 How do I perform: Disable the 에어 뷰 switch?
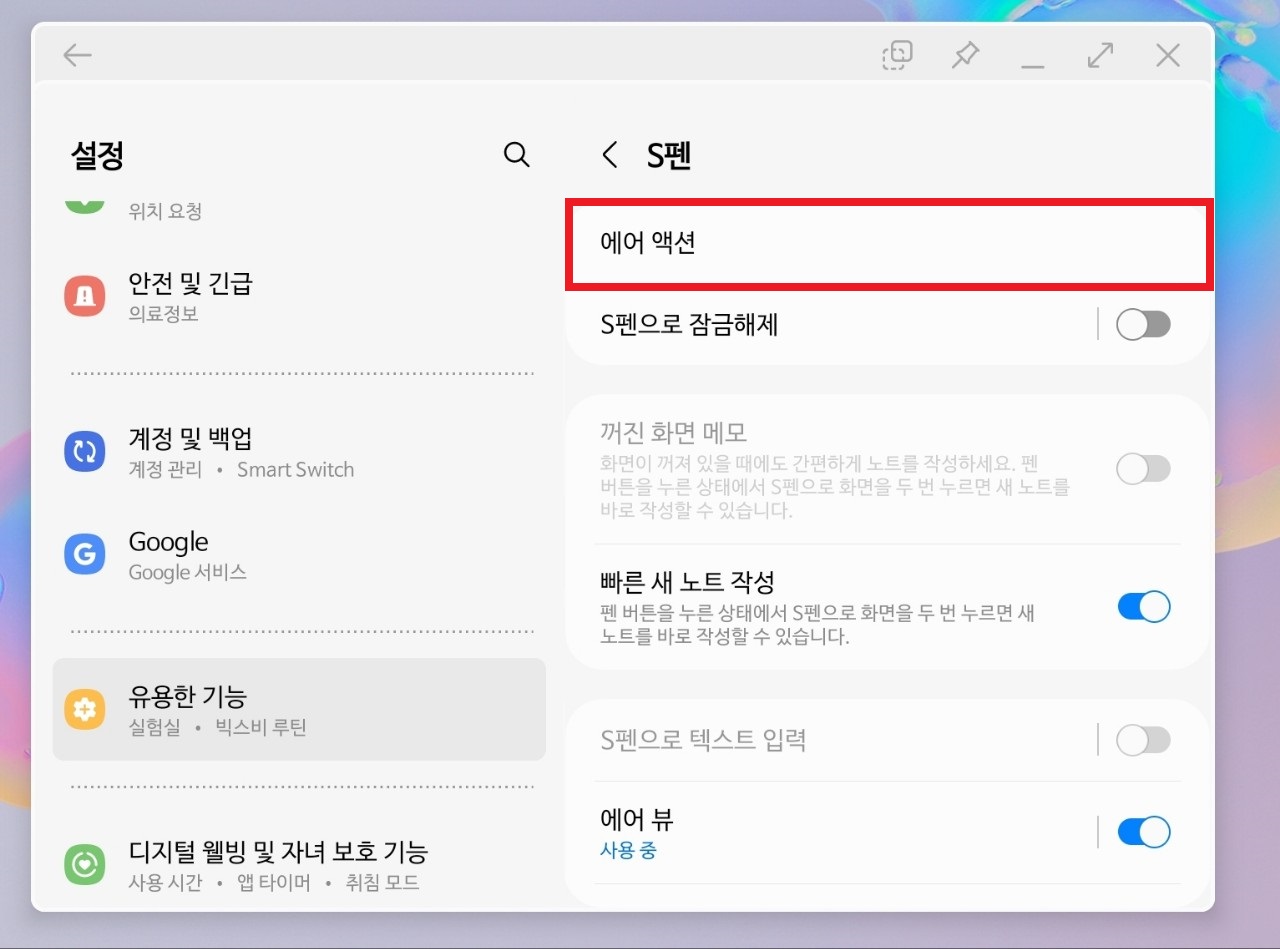coord(1143,832)
